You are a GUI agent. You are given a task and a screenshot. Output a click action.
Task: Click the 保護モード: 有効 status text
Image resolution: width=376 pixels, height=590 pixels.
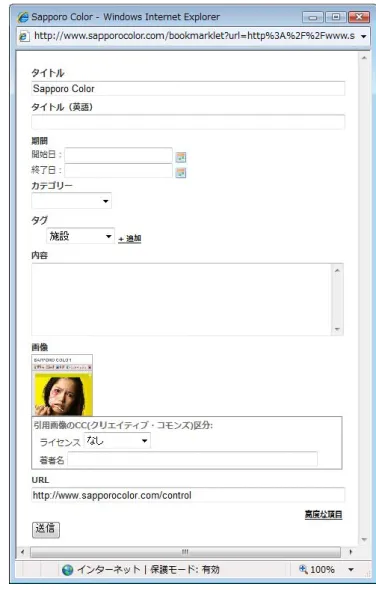(x=185, y=570)
